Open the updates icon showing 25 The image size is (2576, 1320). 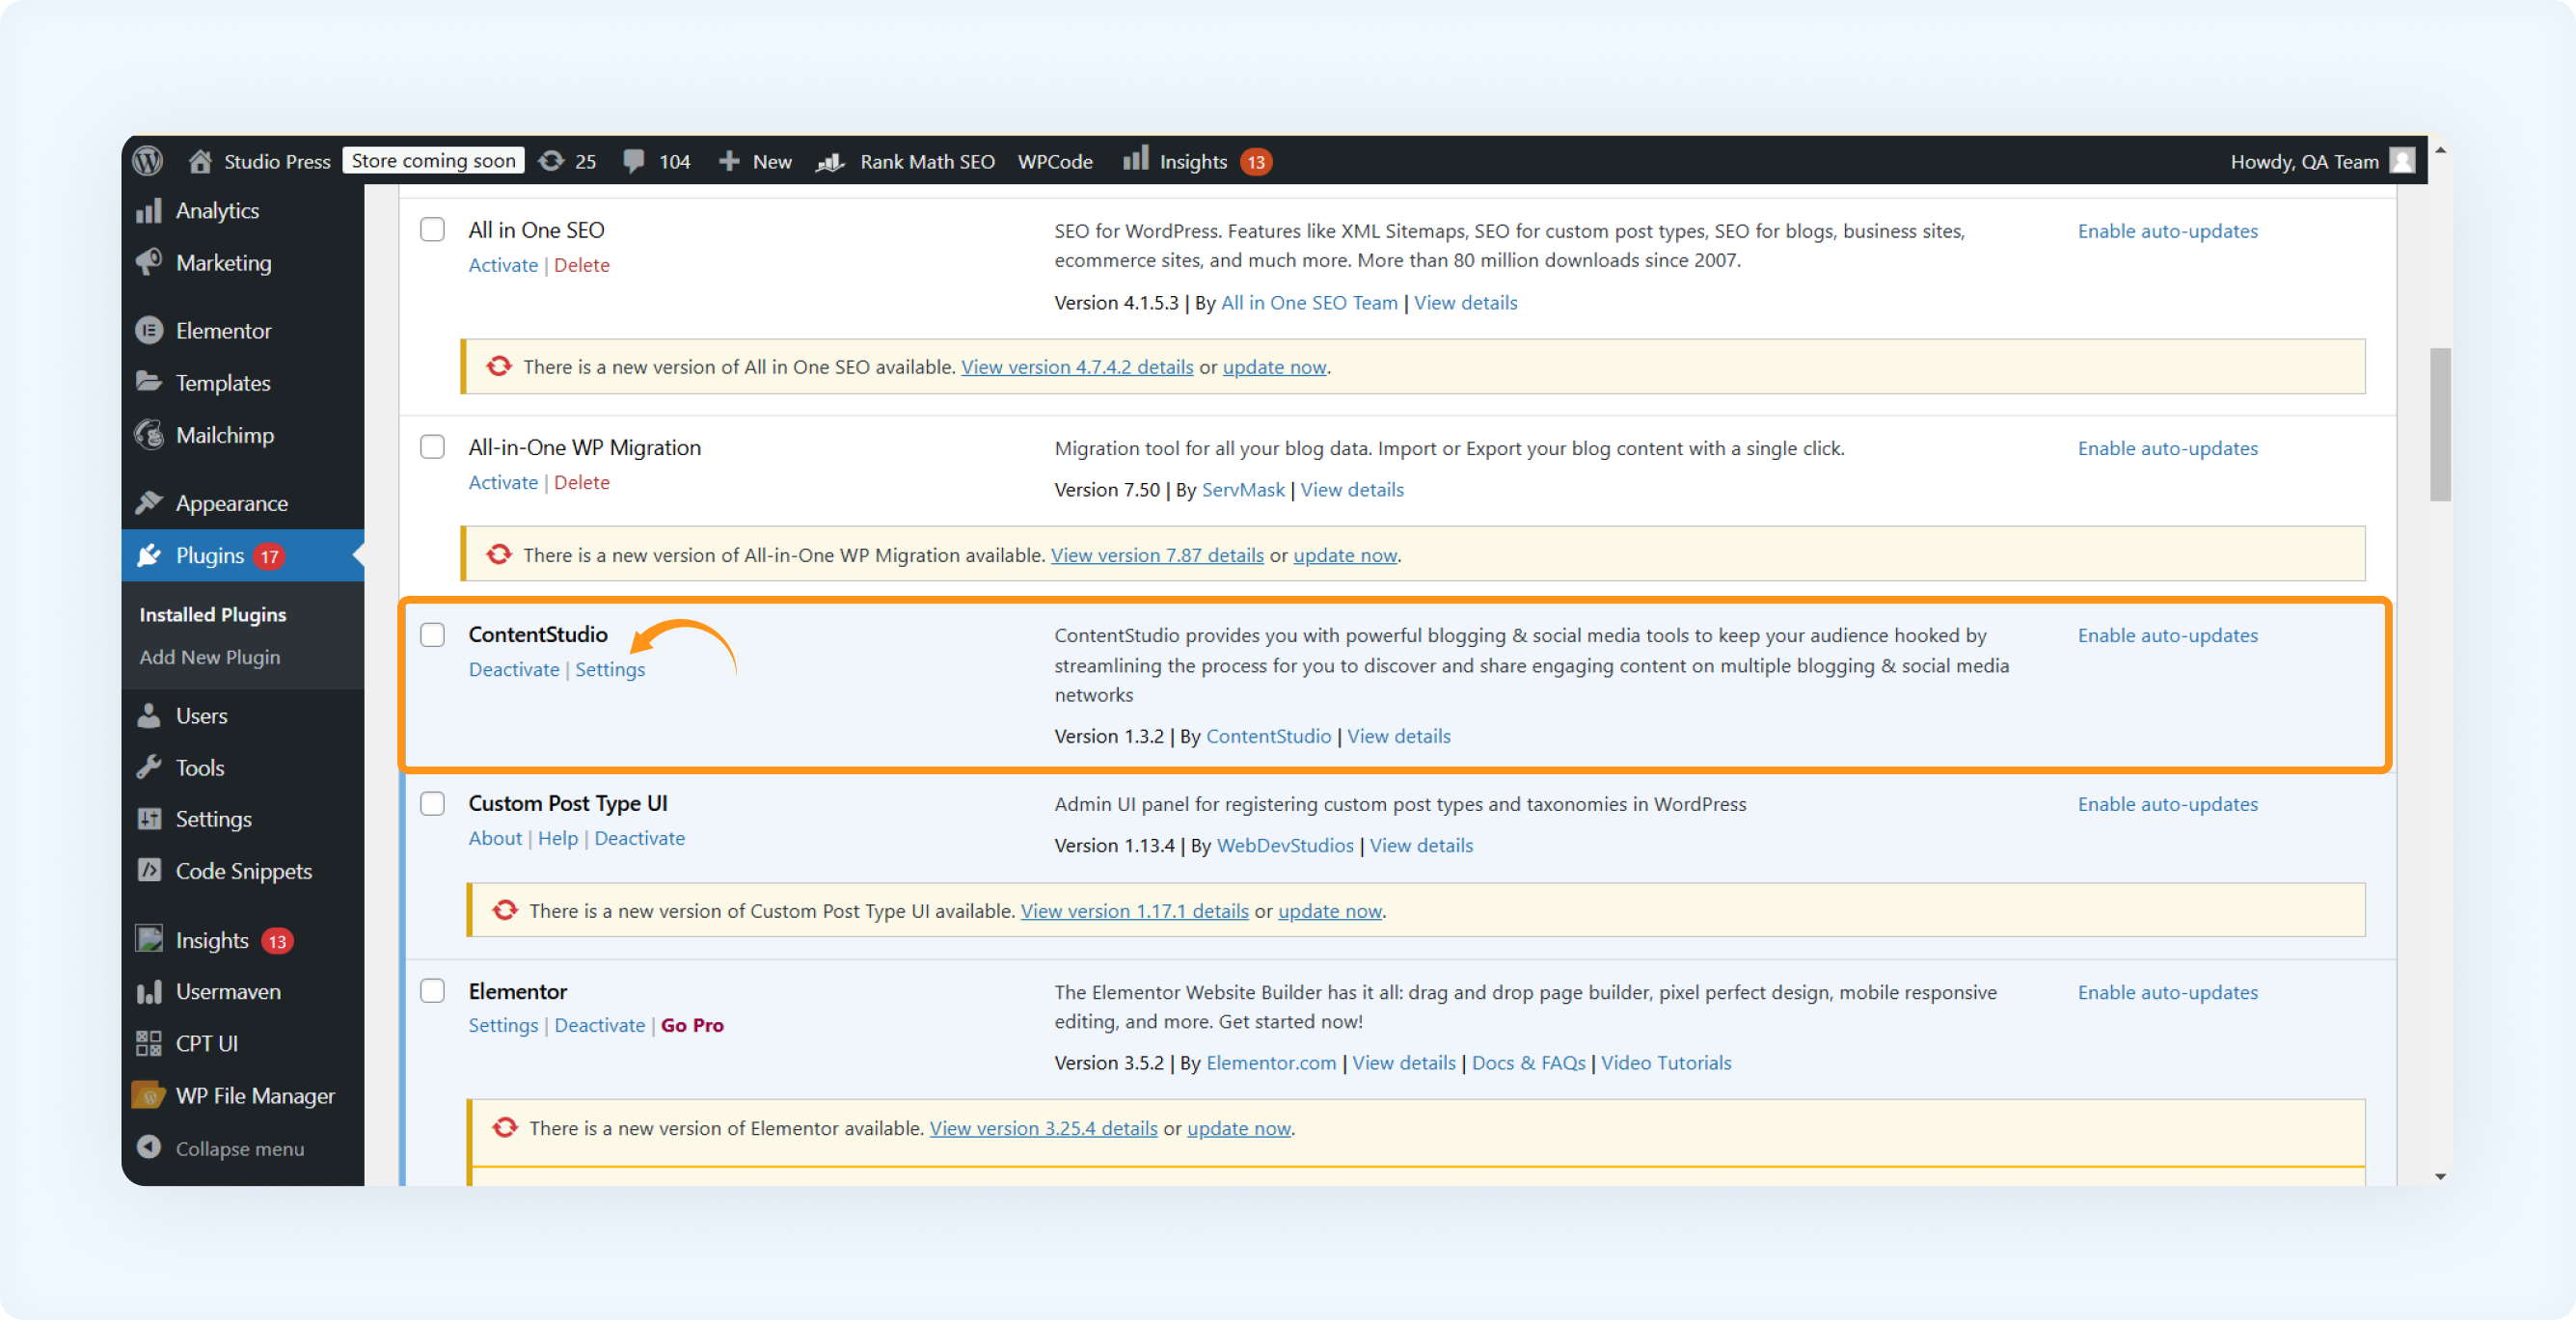[x=551, y=161]
